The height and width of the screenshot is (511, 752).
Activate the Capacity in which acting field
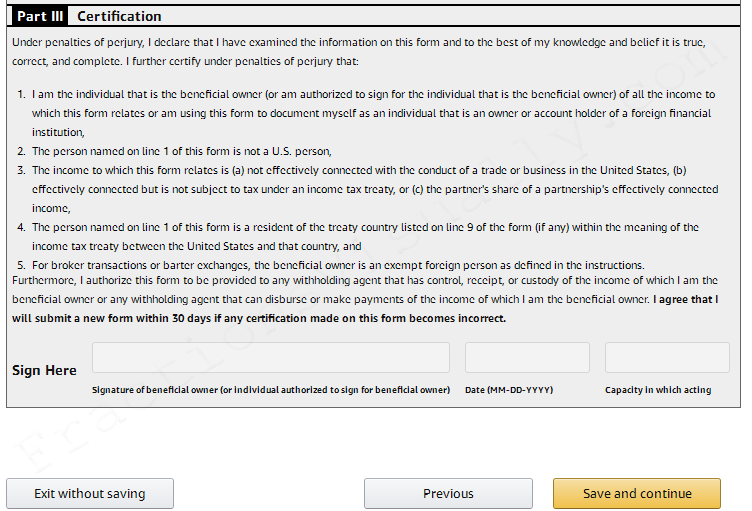click(667, 357)
